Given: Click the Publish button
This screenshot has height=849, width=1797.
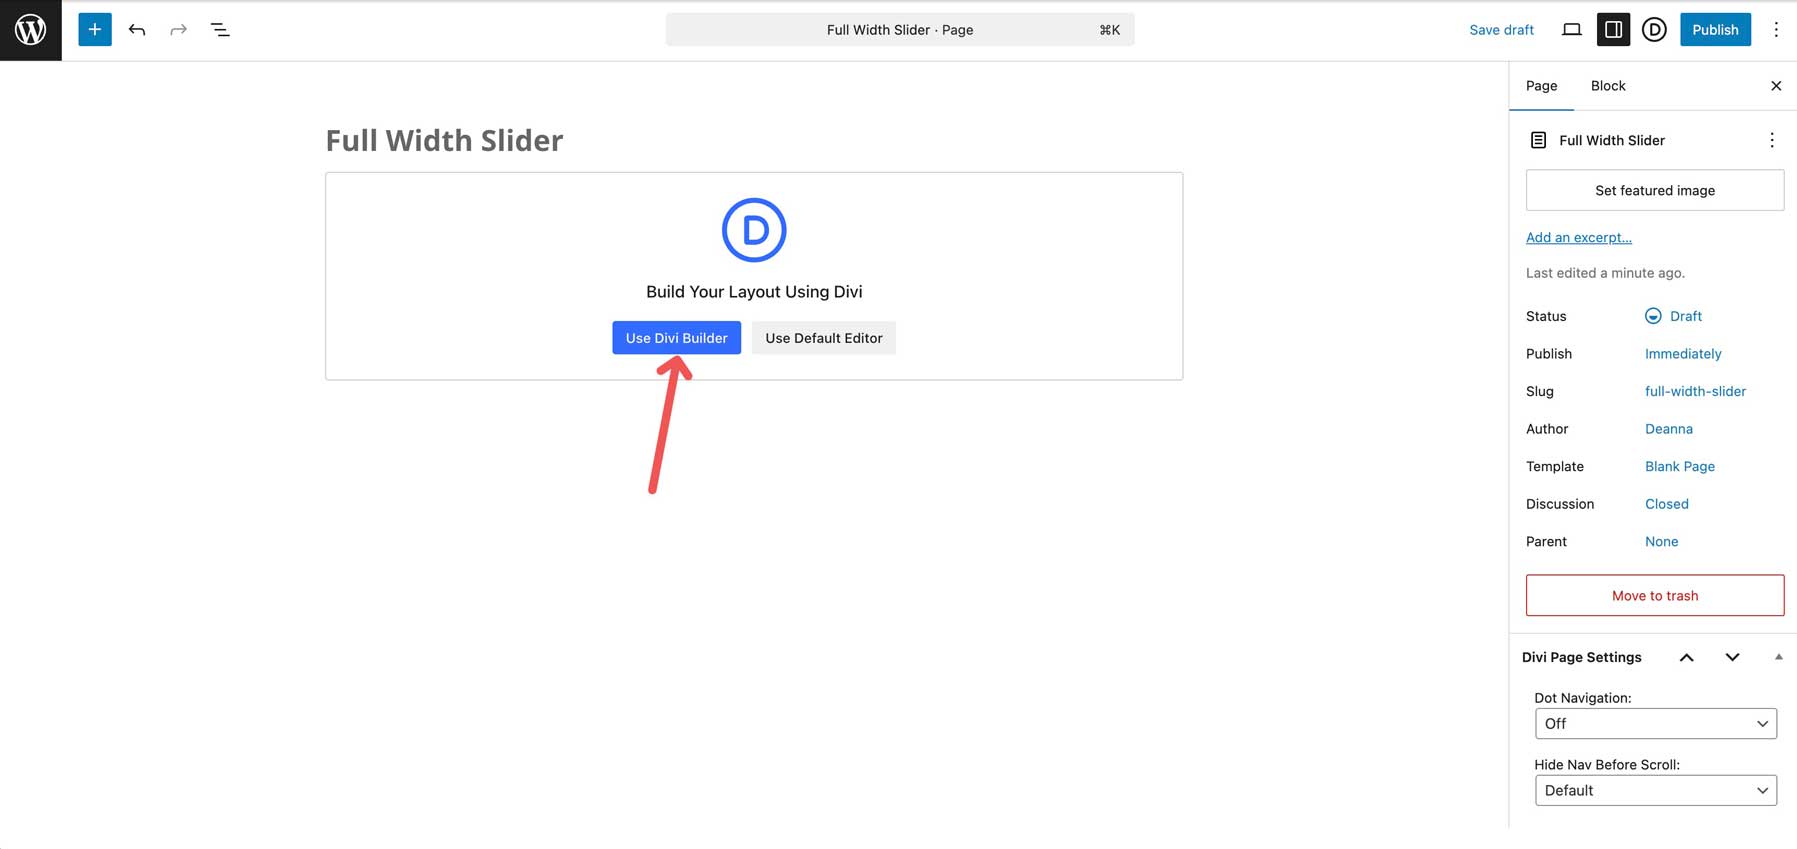Looking at the screenshot, I should pyautogui.click(x=1715, y=30).
